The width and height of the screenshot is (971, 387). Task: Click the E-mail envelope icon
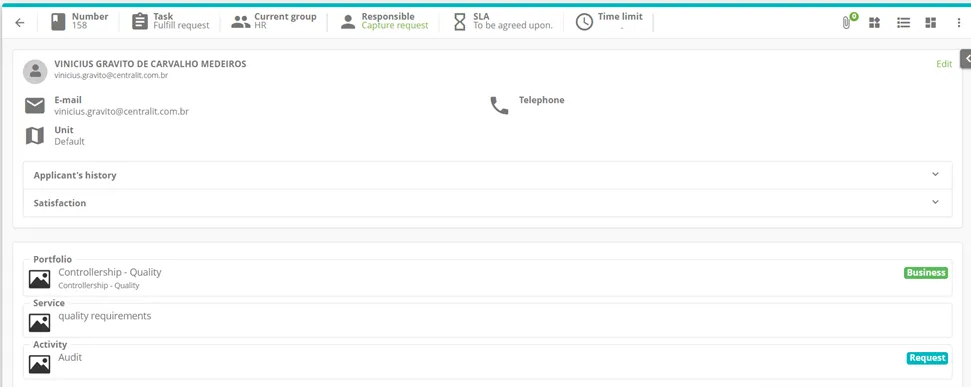point(35,106)
